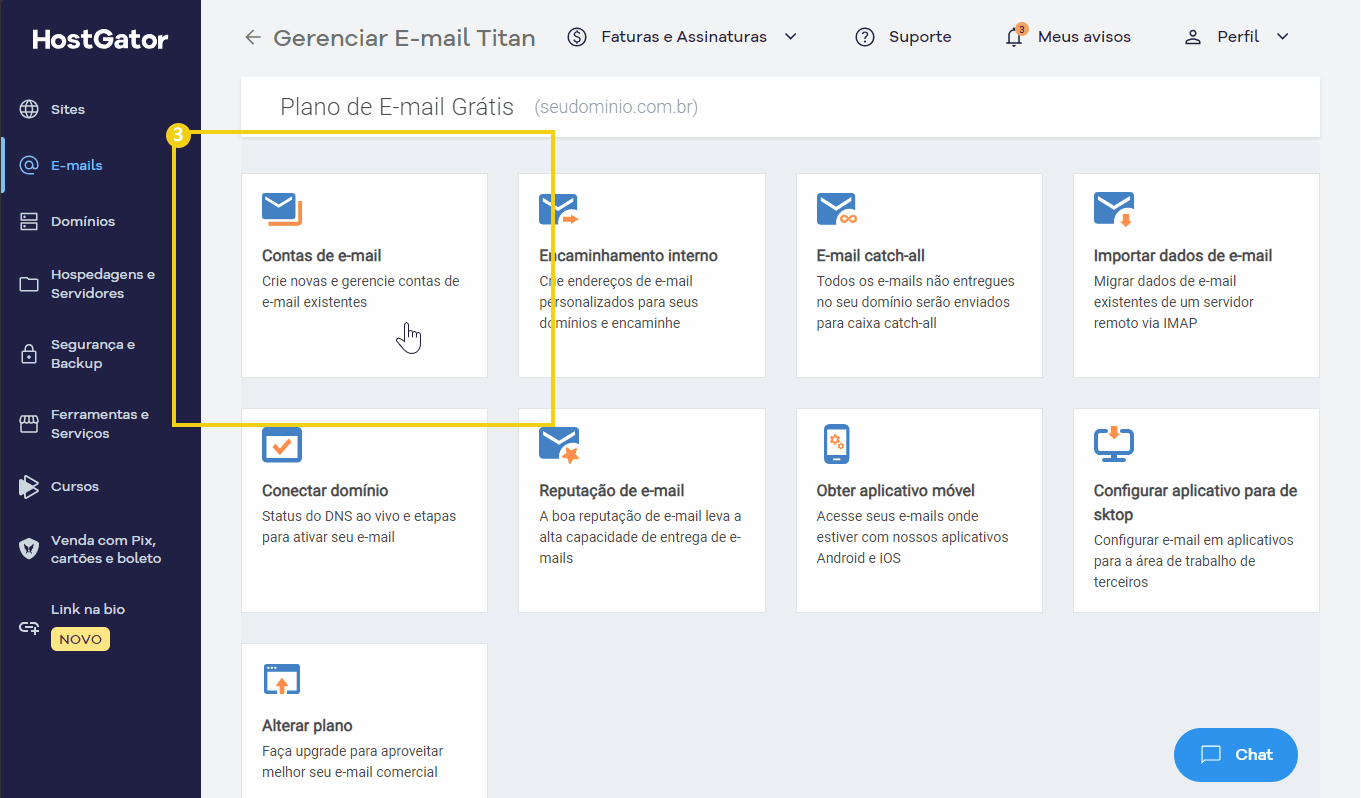Click the NOVO badge
Screen dimensions: 1361x798
tap(80, 639)
